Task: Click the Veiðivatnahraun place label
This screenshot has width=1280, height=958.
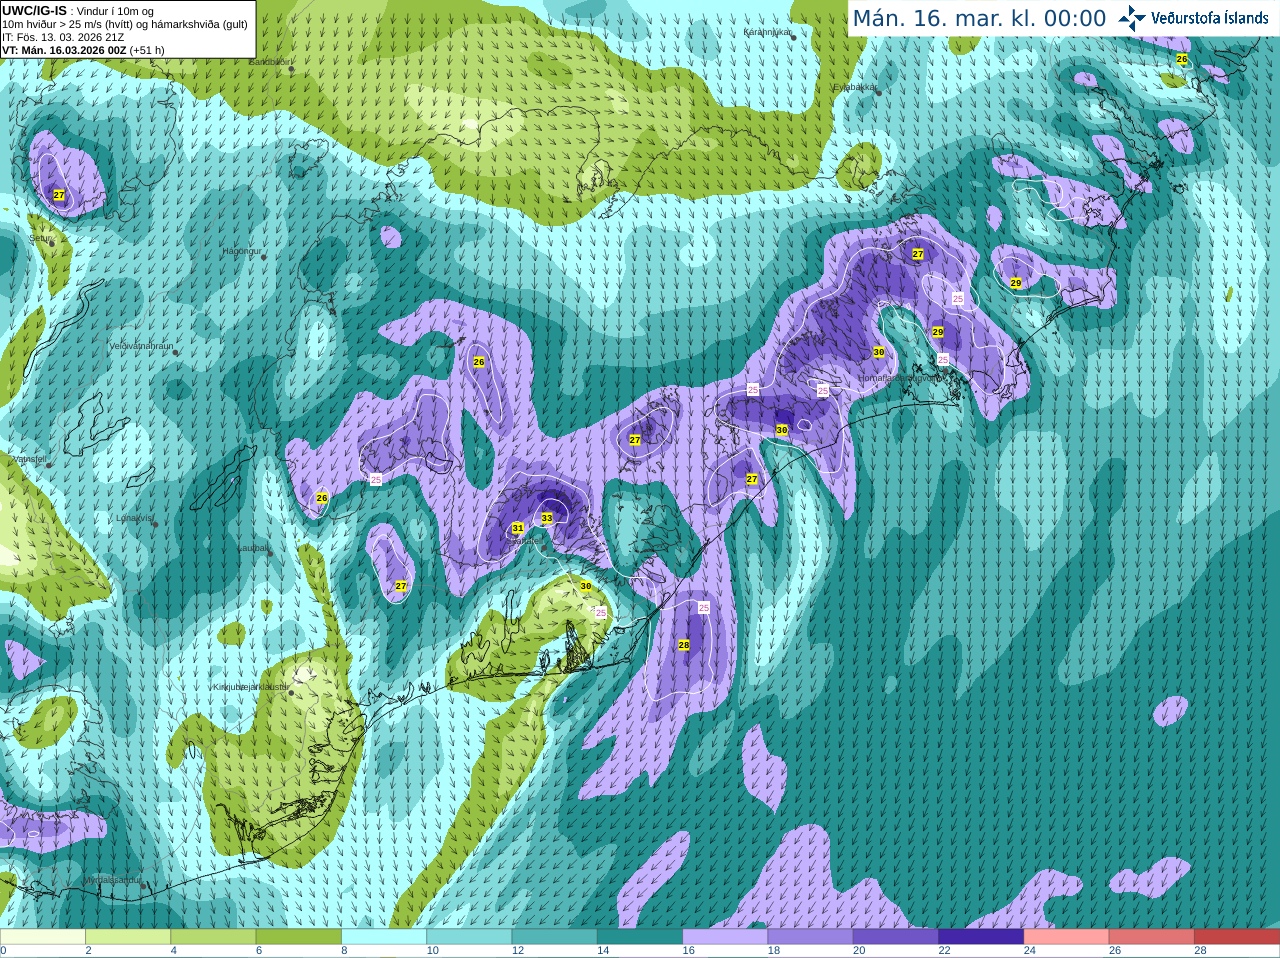Action: point(141,346)
